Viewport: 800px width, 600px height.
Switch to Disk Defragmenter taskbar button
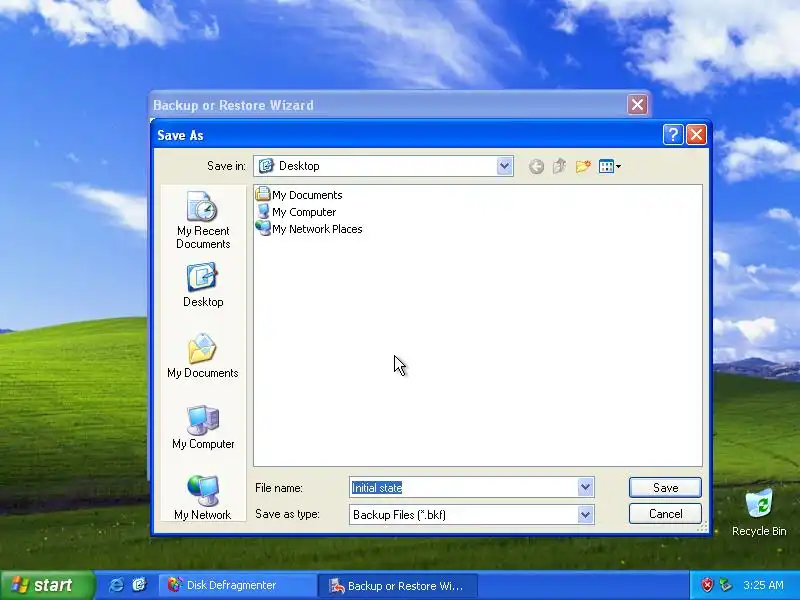[x=237, y=585]
